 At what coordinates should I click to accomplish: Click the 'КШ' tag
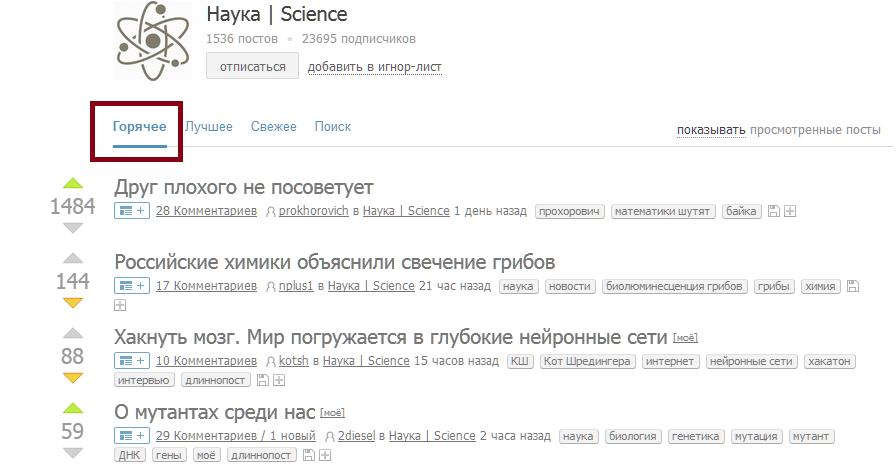[x=519, y=361]
